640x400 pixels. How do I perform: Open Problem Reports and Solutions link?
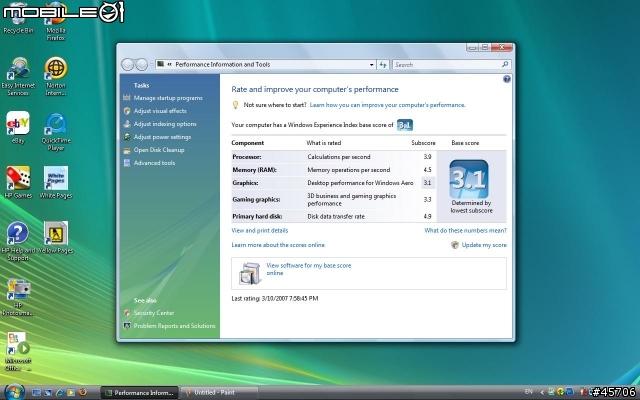(x=174, y=326)
